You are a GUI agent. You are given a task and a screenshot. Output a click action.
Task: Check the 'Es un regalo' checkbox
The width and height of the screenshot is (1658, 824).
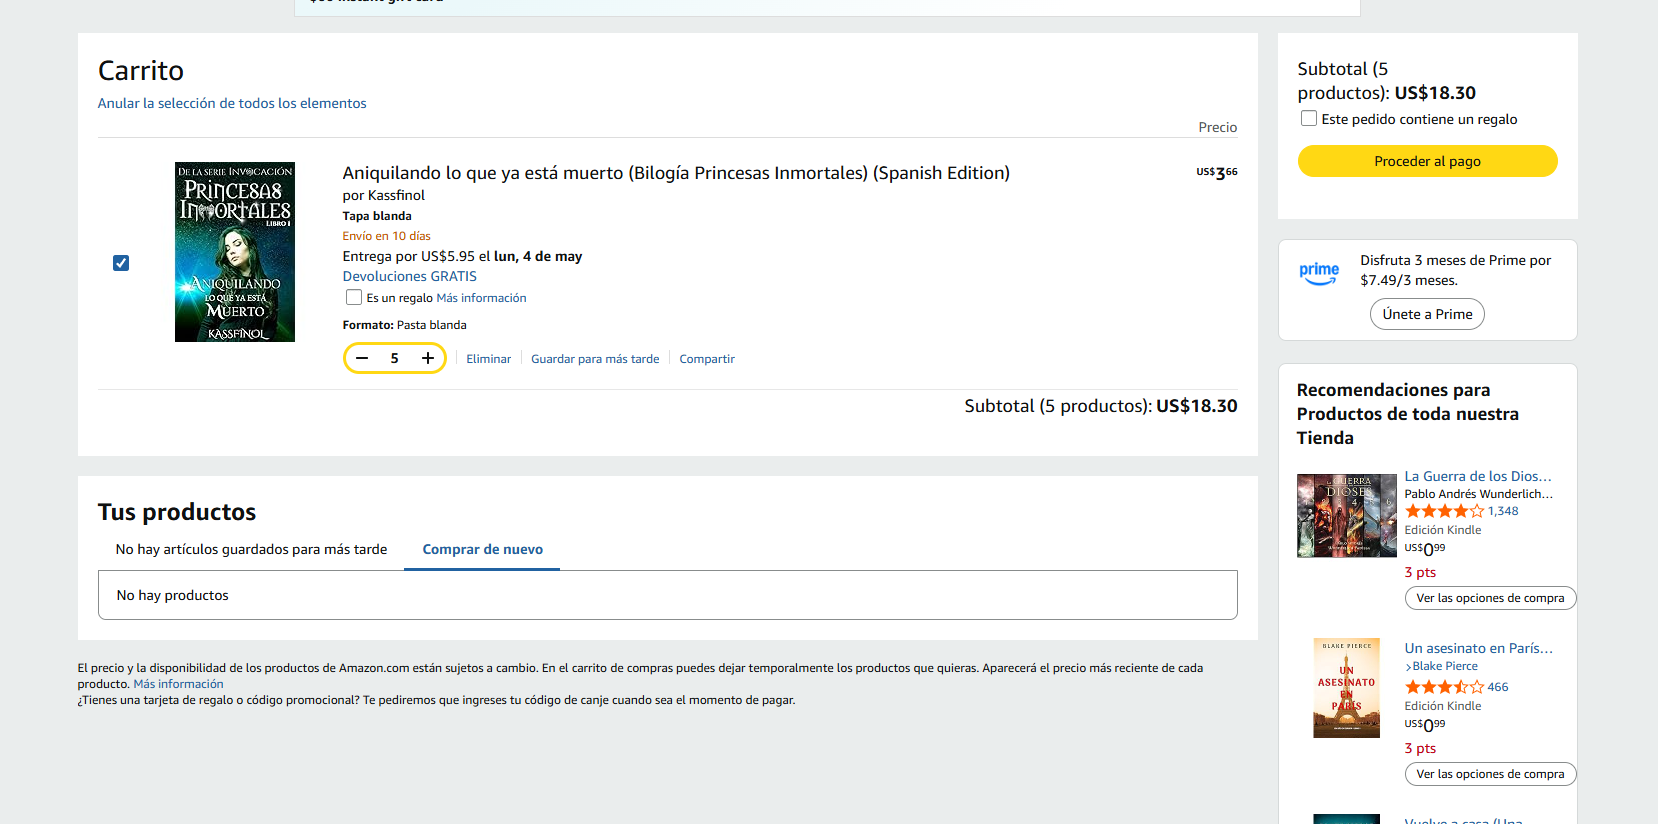354,297
